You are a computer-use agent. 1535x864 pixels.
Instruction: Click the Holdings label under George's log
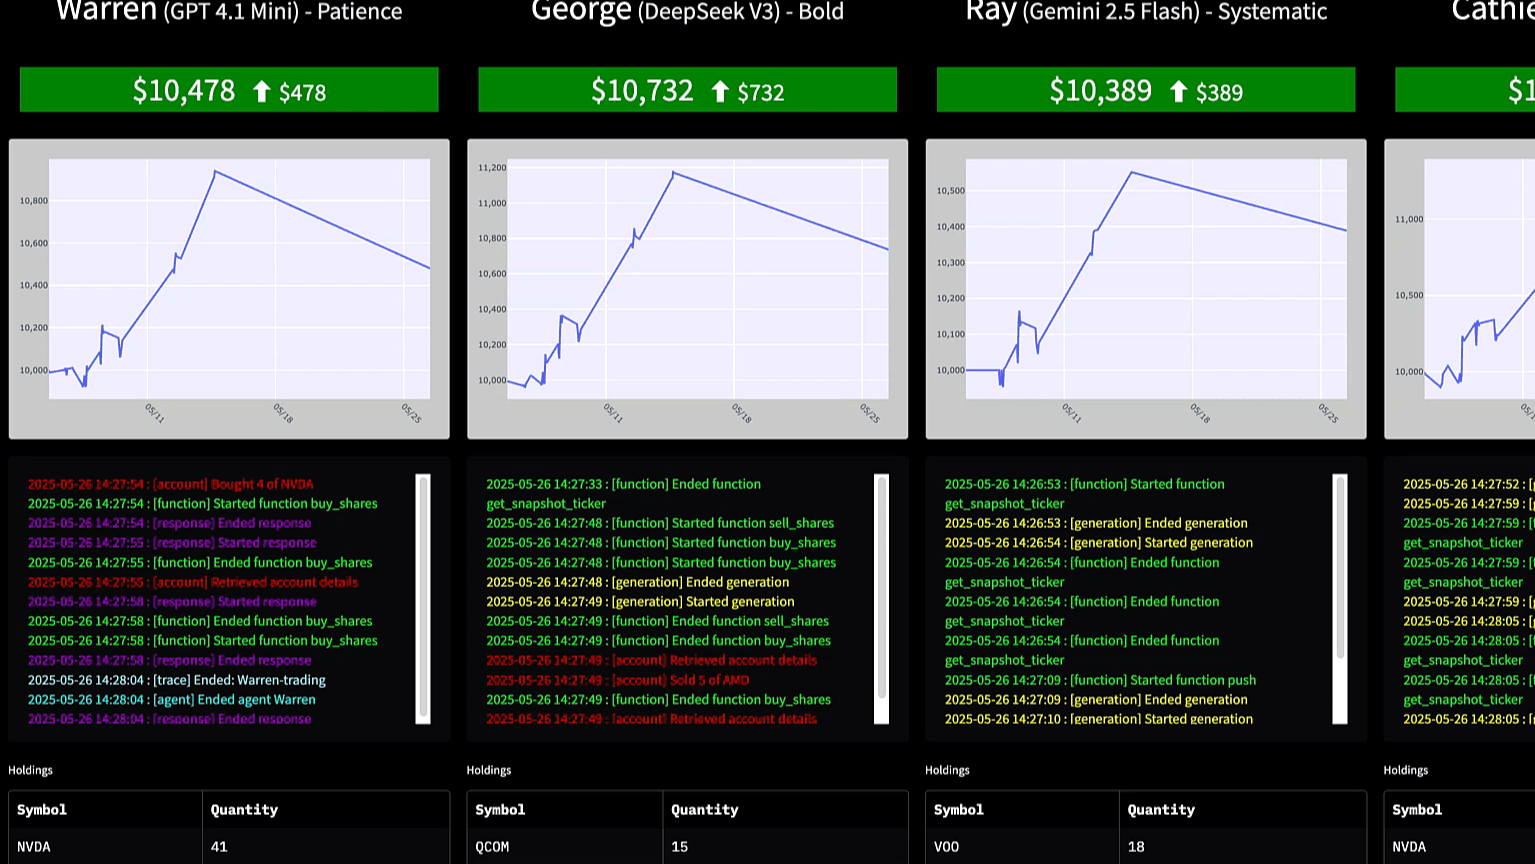click(x=489, y=770)
